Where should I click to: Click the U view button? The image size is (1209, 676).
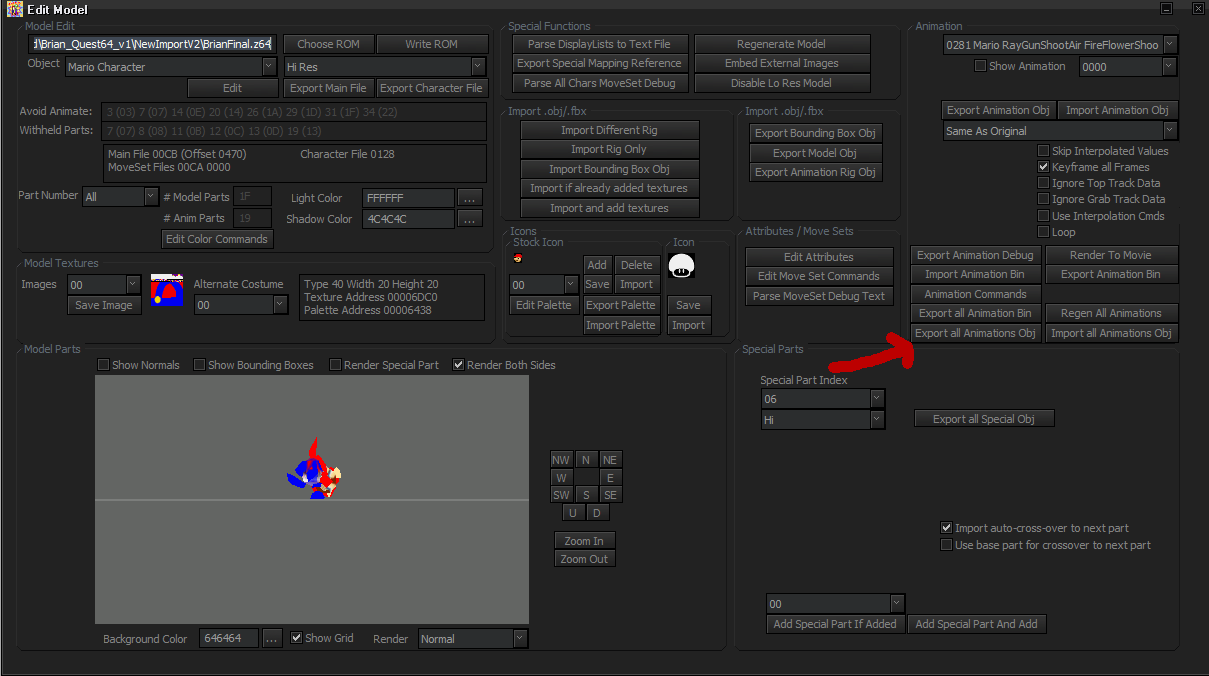[572, 512]
